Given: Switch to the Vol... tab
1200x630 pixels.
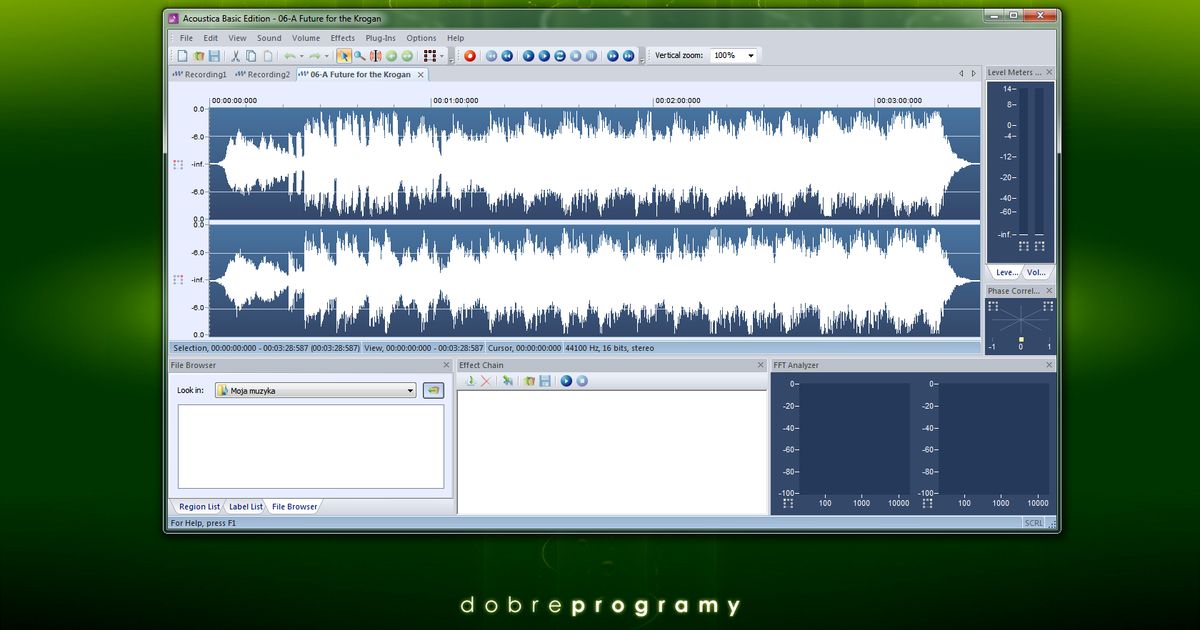Looking at the screenshot, I should 1036,272.
